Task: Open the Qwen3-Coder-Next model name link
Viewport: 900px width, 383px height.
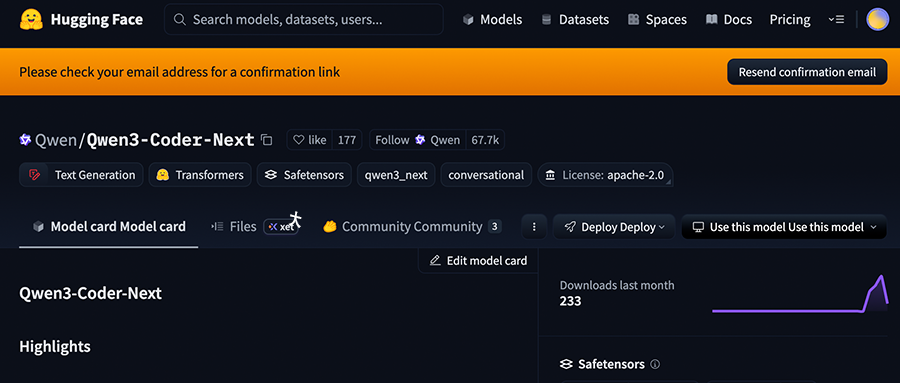Action: [170, 140]
